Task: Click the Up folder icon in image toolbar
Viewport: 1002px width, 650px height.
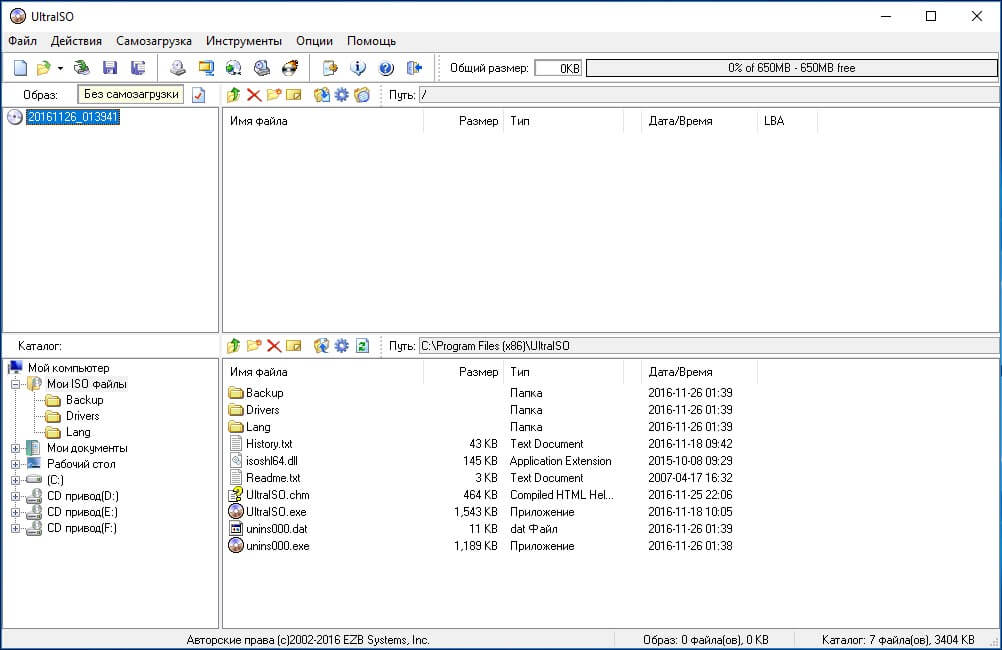Action: pyautogui.click(x=233, y=95)
